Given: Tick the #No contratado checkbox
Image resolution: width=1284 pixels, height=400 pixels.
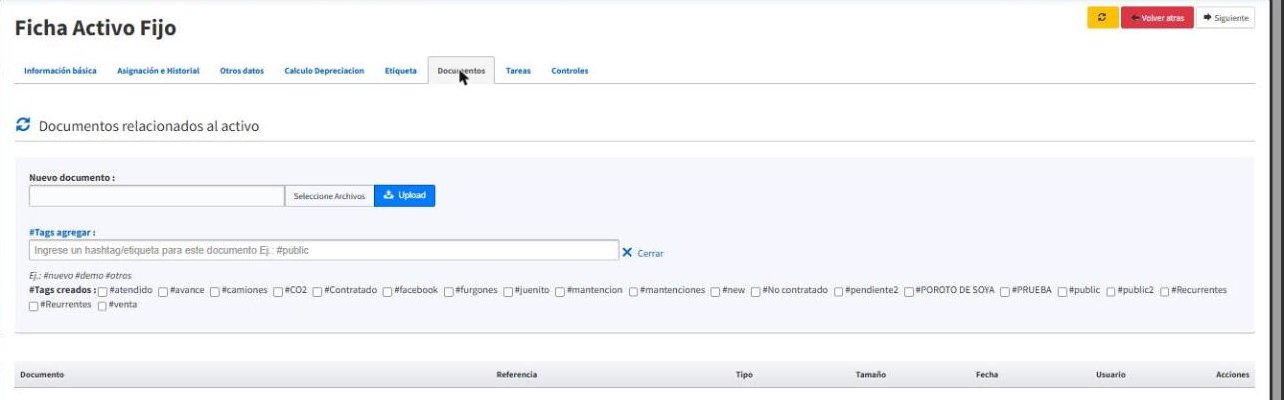Looking at the screenshot, I should coord(756,291).
